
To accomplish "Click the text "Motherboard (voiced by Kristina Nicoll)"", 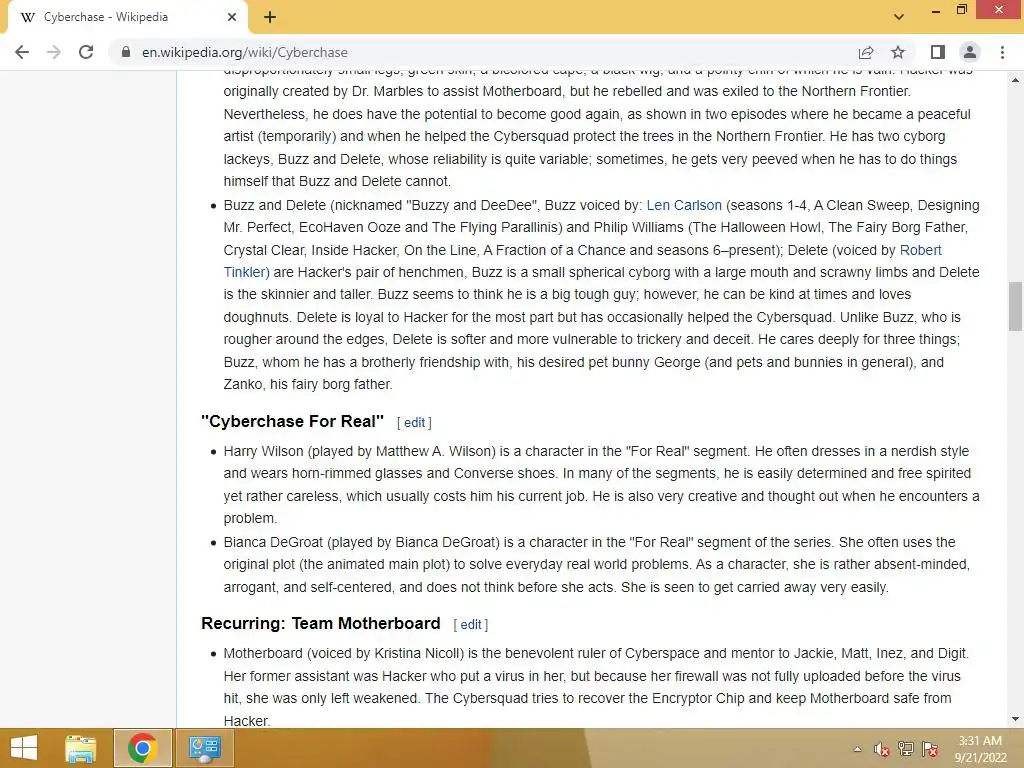I will click(344, 653).
